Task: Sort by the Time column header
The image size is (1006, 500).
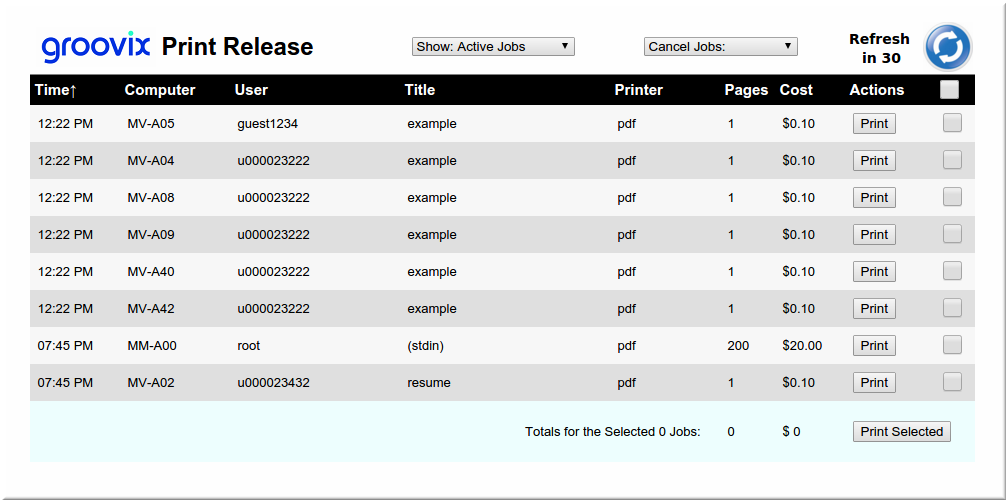Action: pos(56,90)
